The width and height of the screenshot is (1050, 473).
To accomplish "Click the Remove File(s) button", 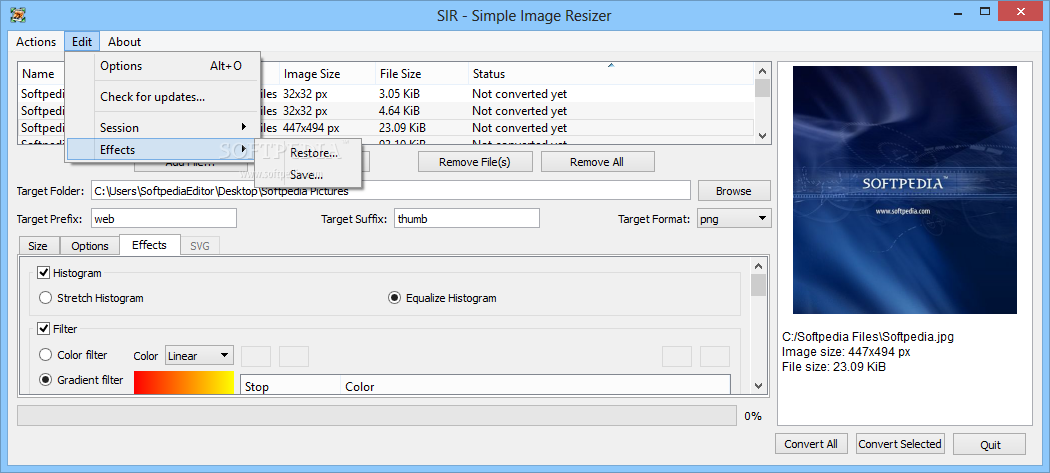I will point(475,162).
